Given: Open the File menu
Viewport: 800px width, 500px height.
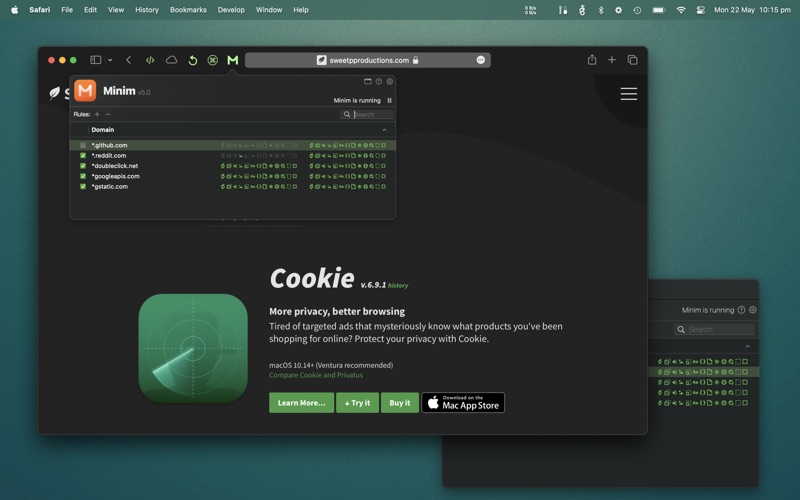Looking at the screenshot, I should (67, 10).
